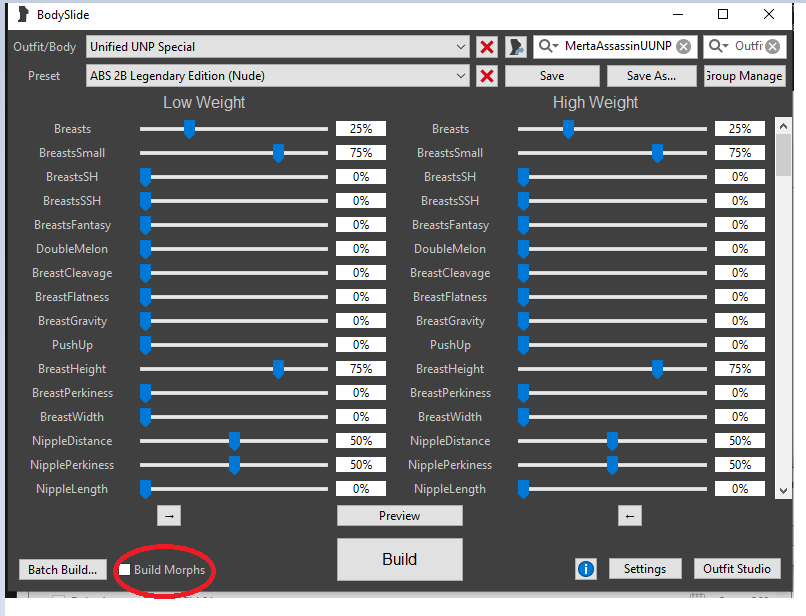Click the Low Weight BreastFlatness 0% value field
Viewport: 806px width, 616px height.
point(361,297)
